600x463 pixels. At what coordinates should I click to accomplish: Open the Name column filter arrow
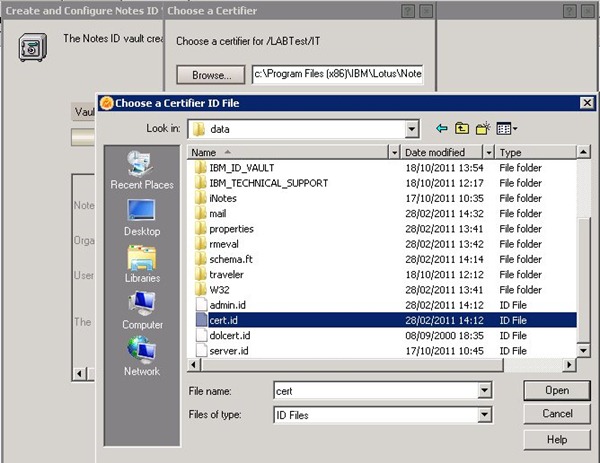[394, 153]
